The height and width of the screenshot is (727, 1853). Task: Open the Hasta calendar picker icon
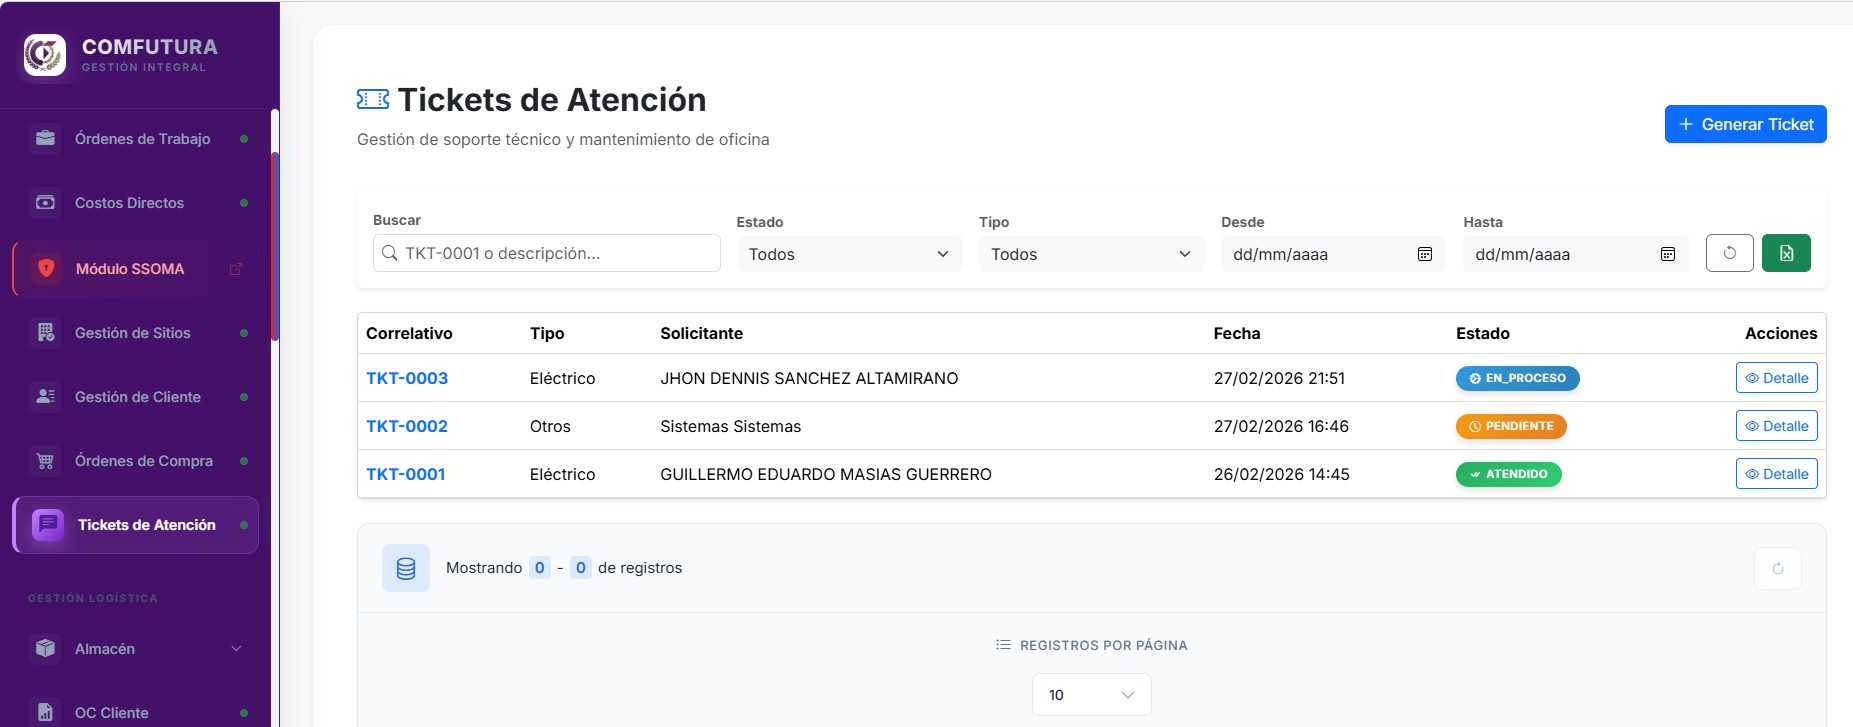[1668, 254]
